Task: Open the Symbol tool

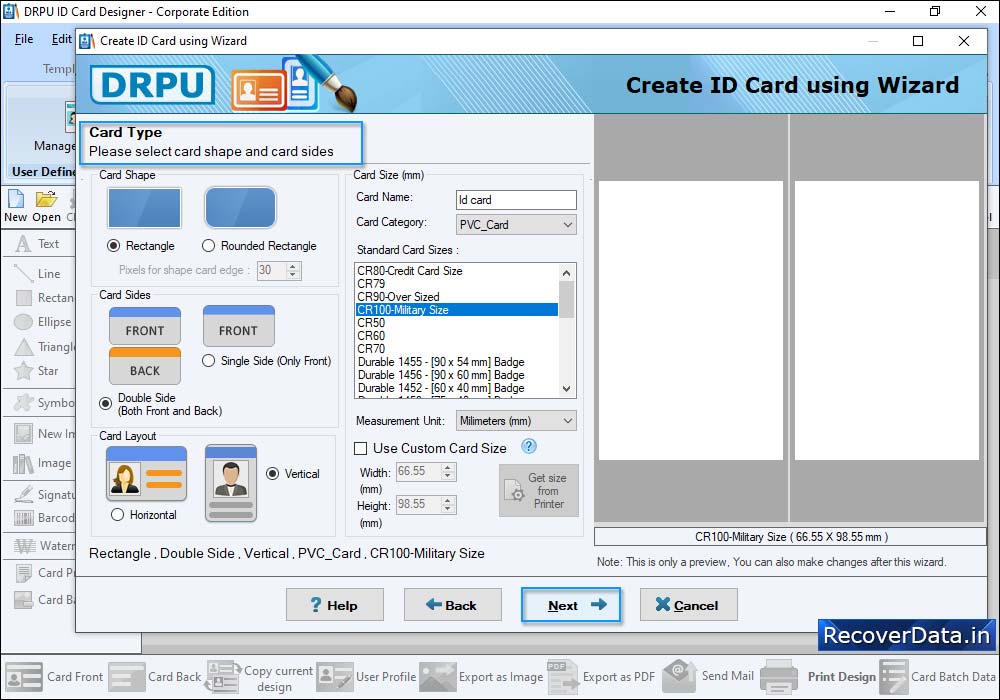Action: click(43, 403)
